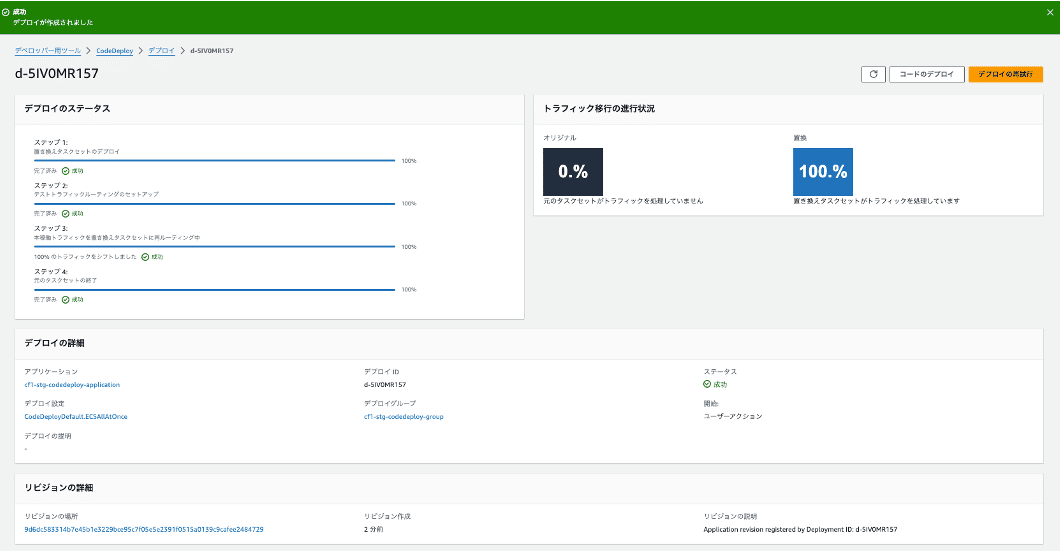Open the デプロイ breadcrumb link
This screenshot has height=552, width=1060.
(162, 51)
